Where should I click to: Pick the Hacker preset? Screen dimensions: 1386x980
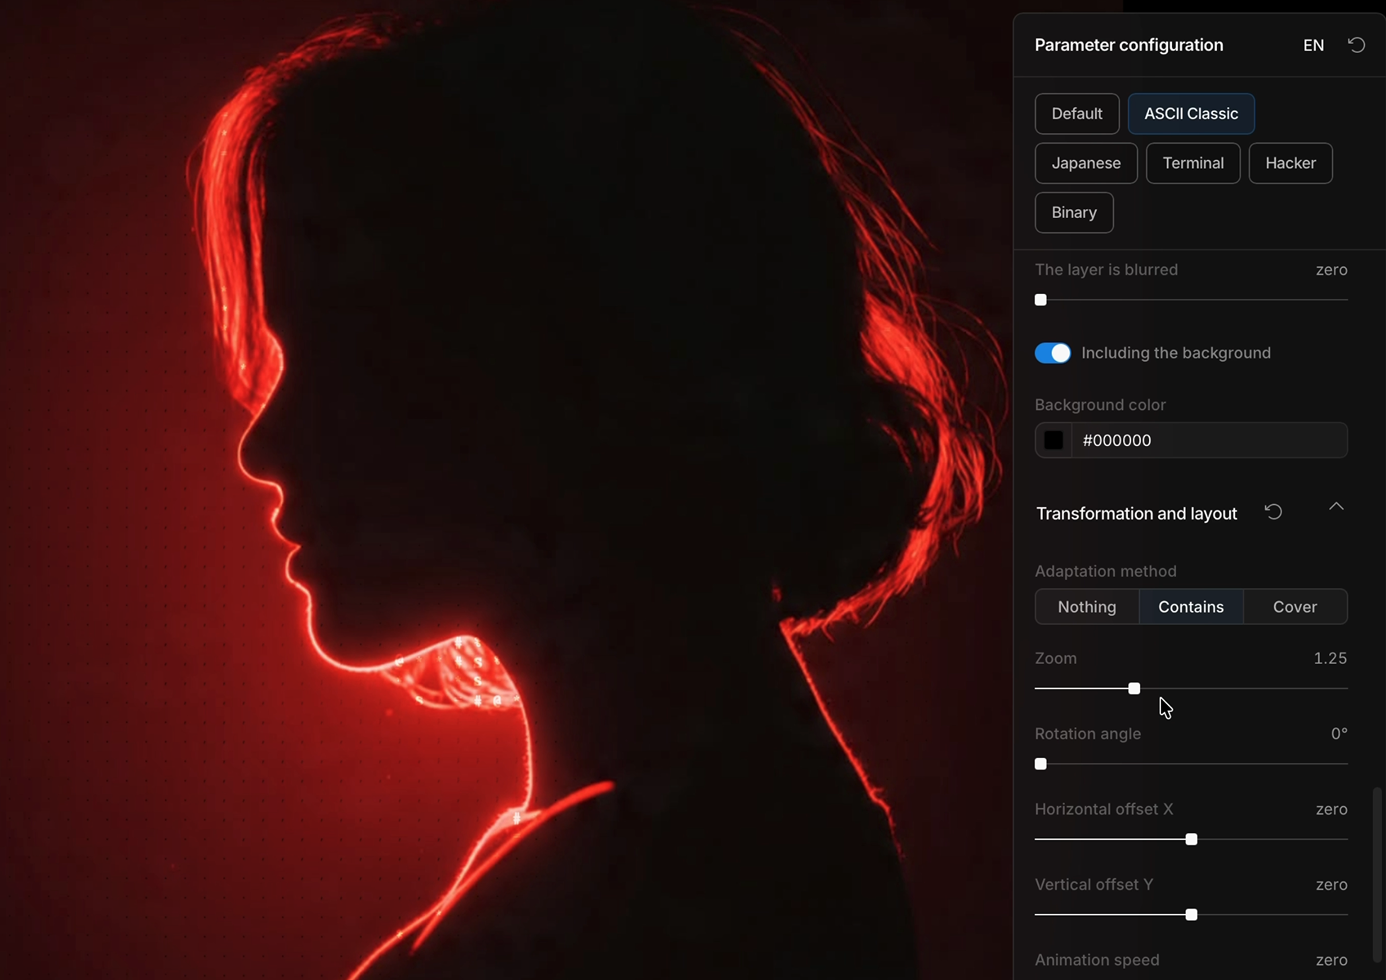[x=1290, y=163]
